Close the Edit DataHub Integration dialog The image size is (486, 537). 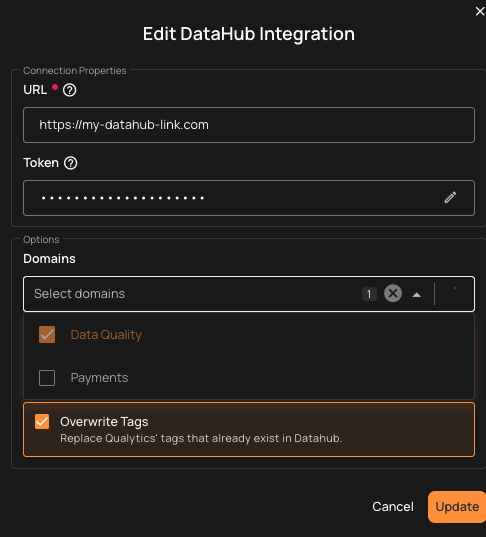[x=479, y=11]
